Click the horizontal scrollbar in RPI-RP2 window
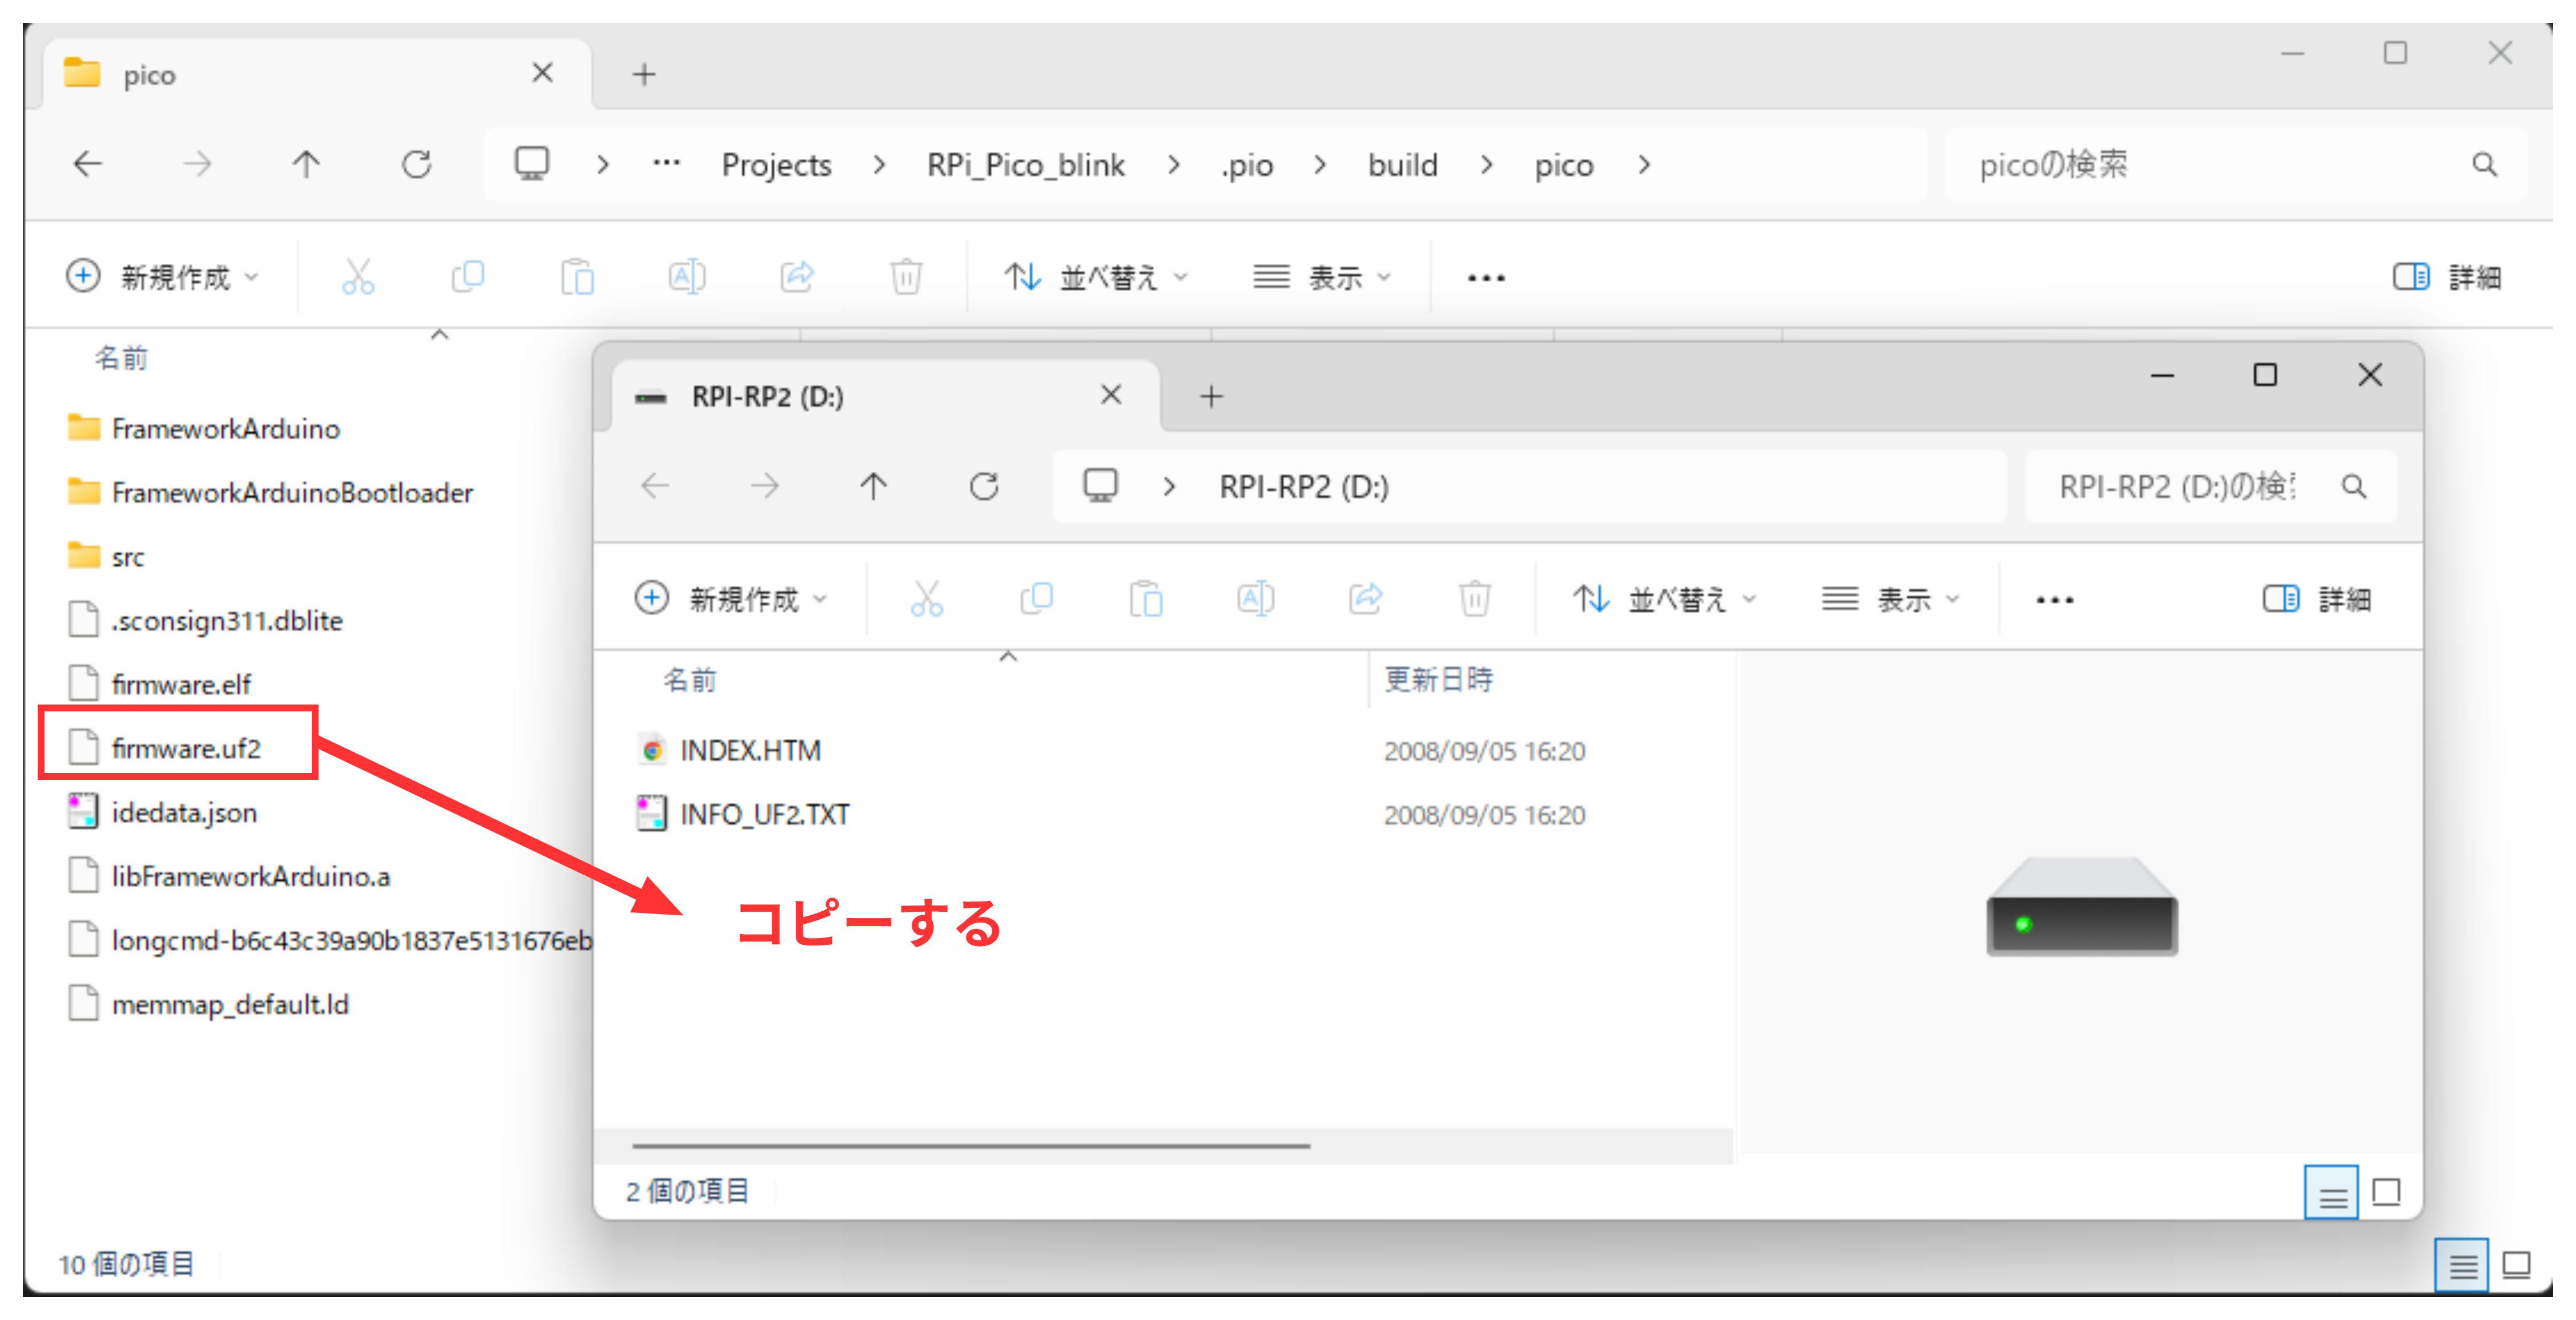The image size is (2576, 1320). click(x=970, y=1146)
